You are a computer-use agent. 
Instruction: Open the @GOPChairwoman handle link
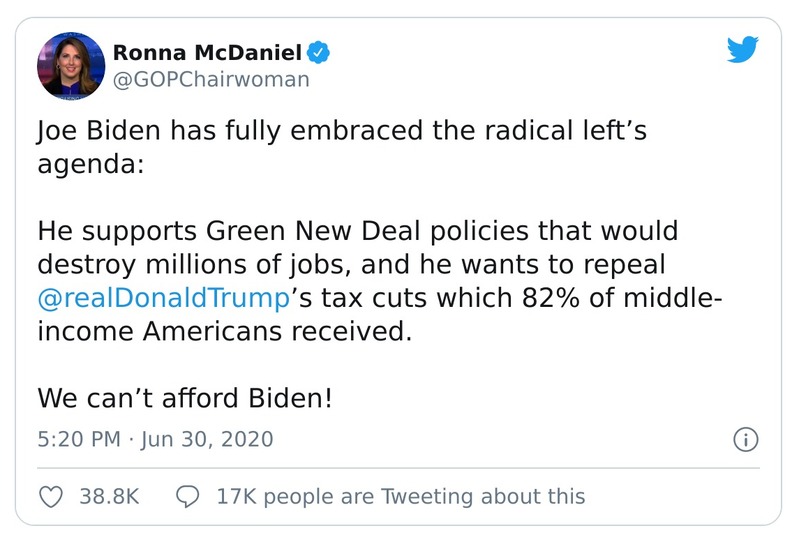[x=212, y=80]
